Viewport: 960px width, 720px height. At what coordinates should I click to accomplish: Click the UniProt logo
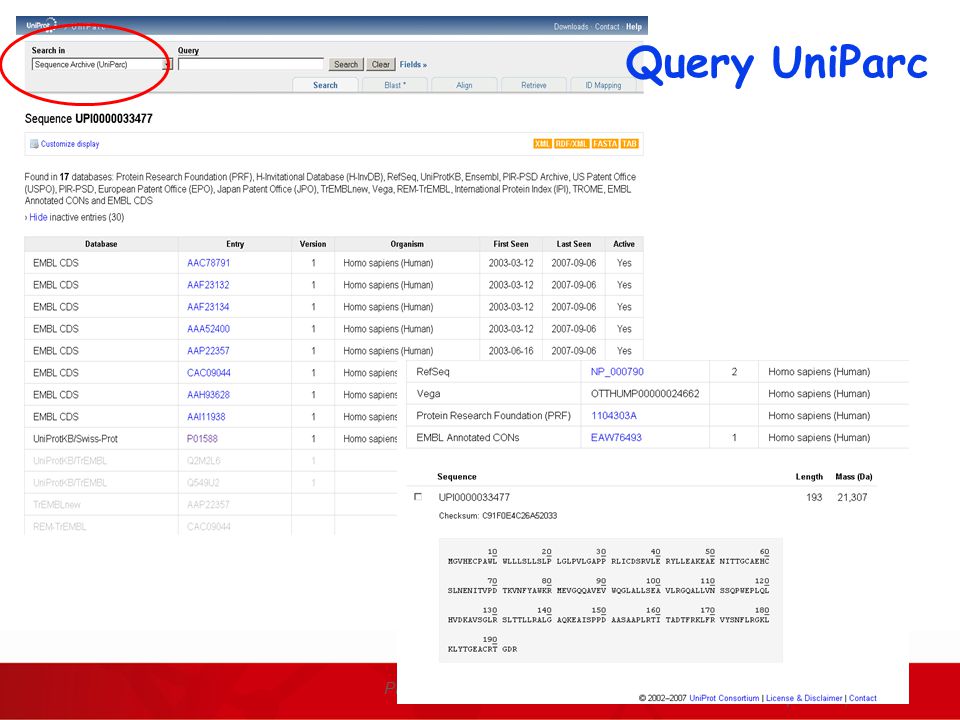[41, 26]
